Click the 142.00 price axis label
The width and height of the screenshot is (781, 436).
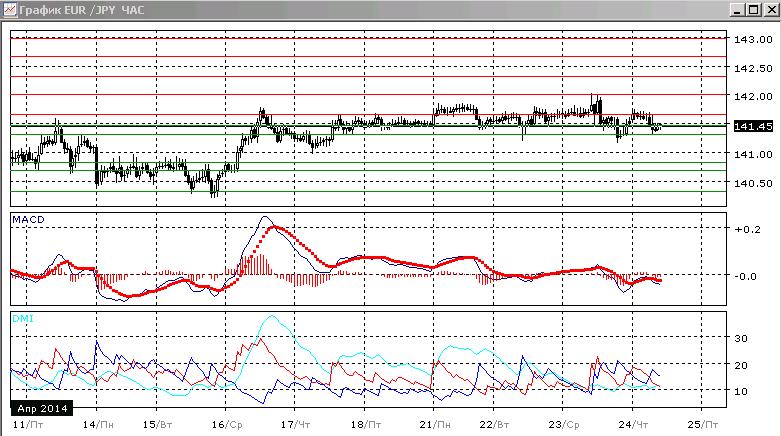point(753,96)
